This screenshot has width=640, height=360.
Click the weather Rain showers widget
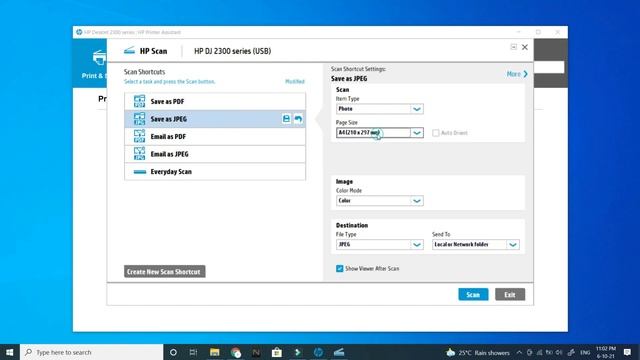(478, 352)
